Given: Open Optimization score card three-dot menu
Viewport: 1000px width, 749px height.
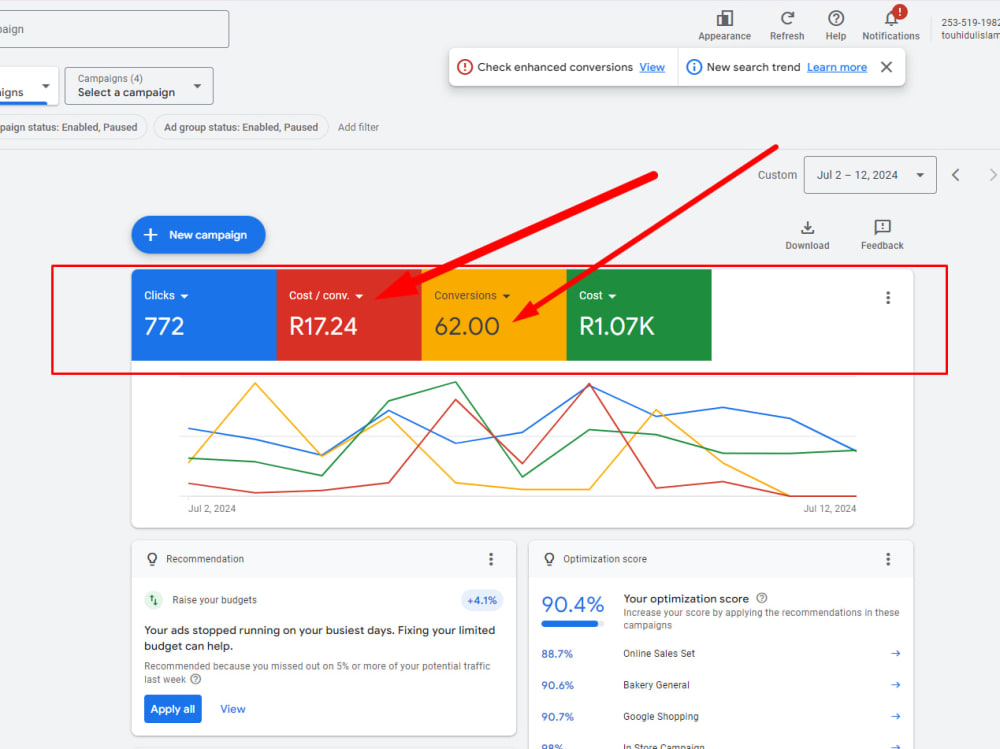Looking at the screenshot, I should click(x=888, y=560).
